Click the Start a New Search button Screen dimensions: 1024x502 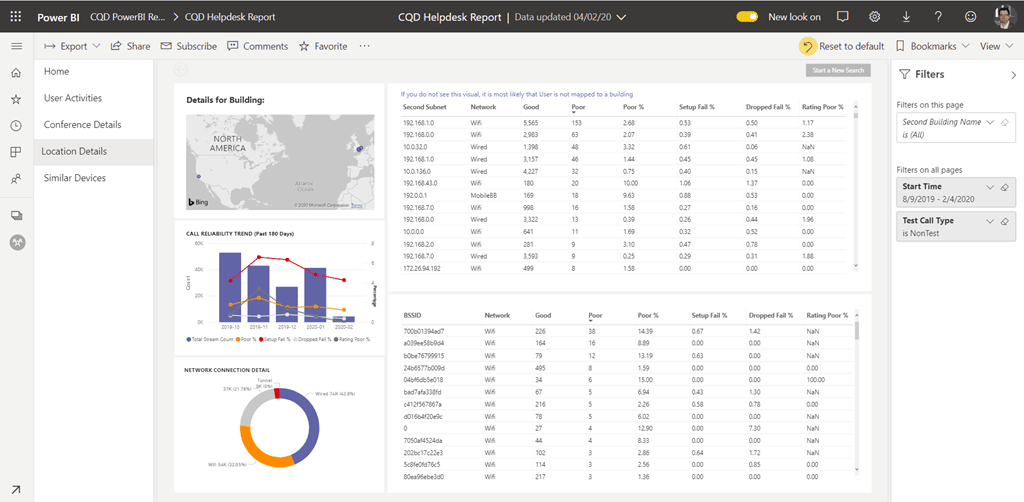click(838, 71)
